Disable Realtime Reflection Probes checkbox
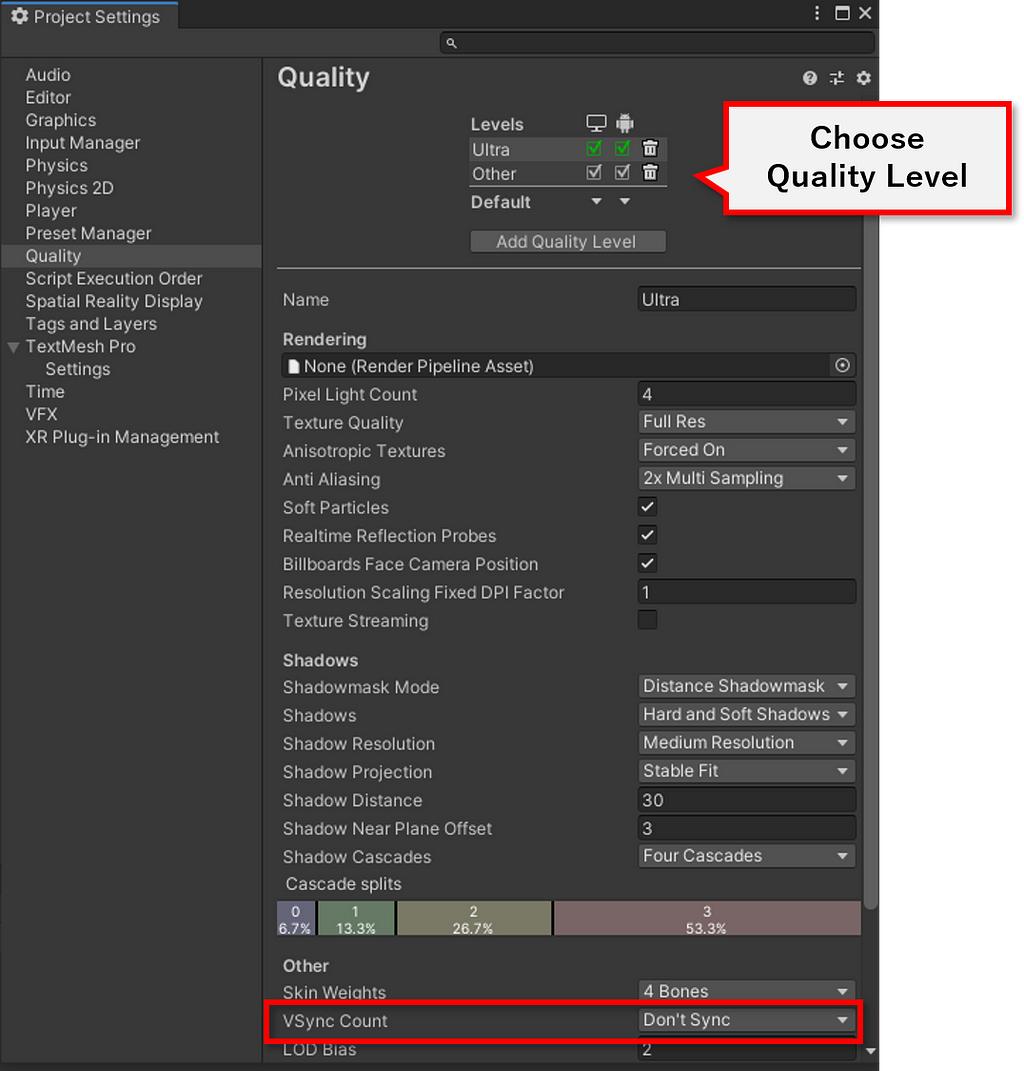This screenshot has height=1071, width=1024. coord(648,535)
